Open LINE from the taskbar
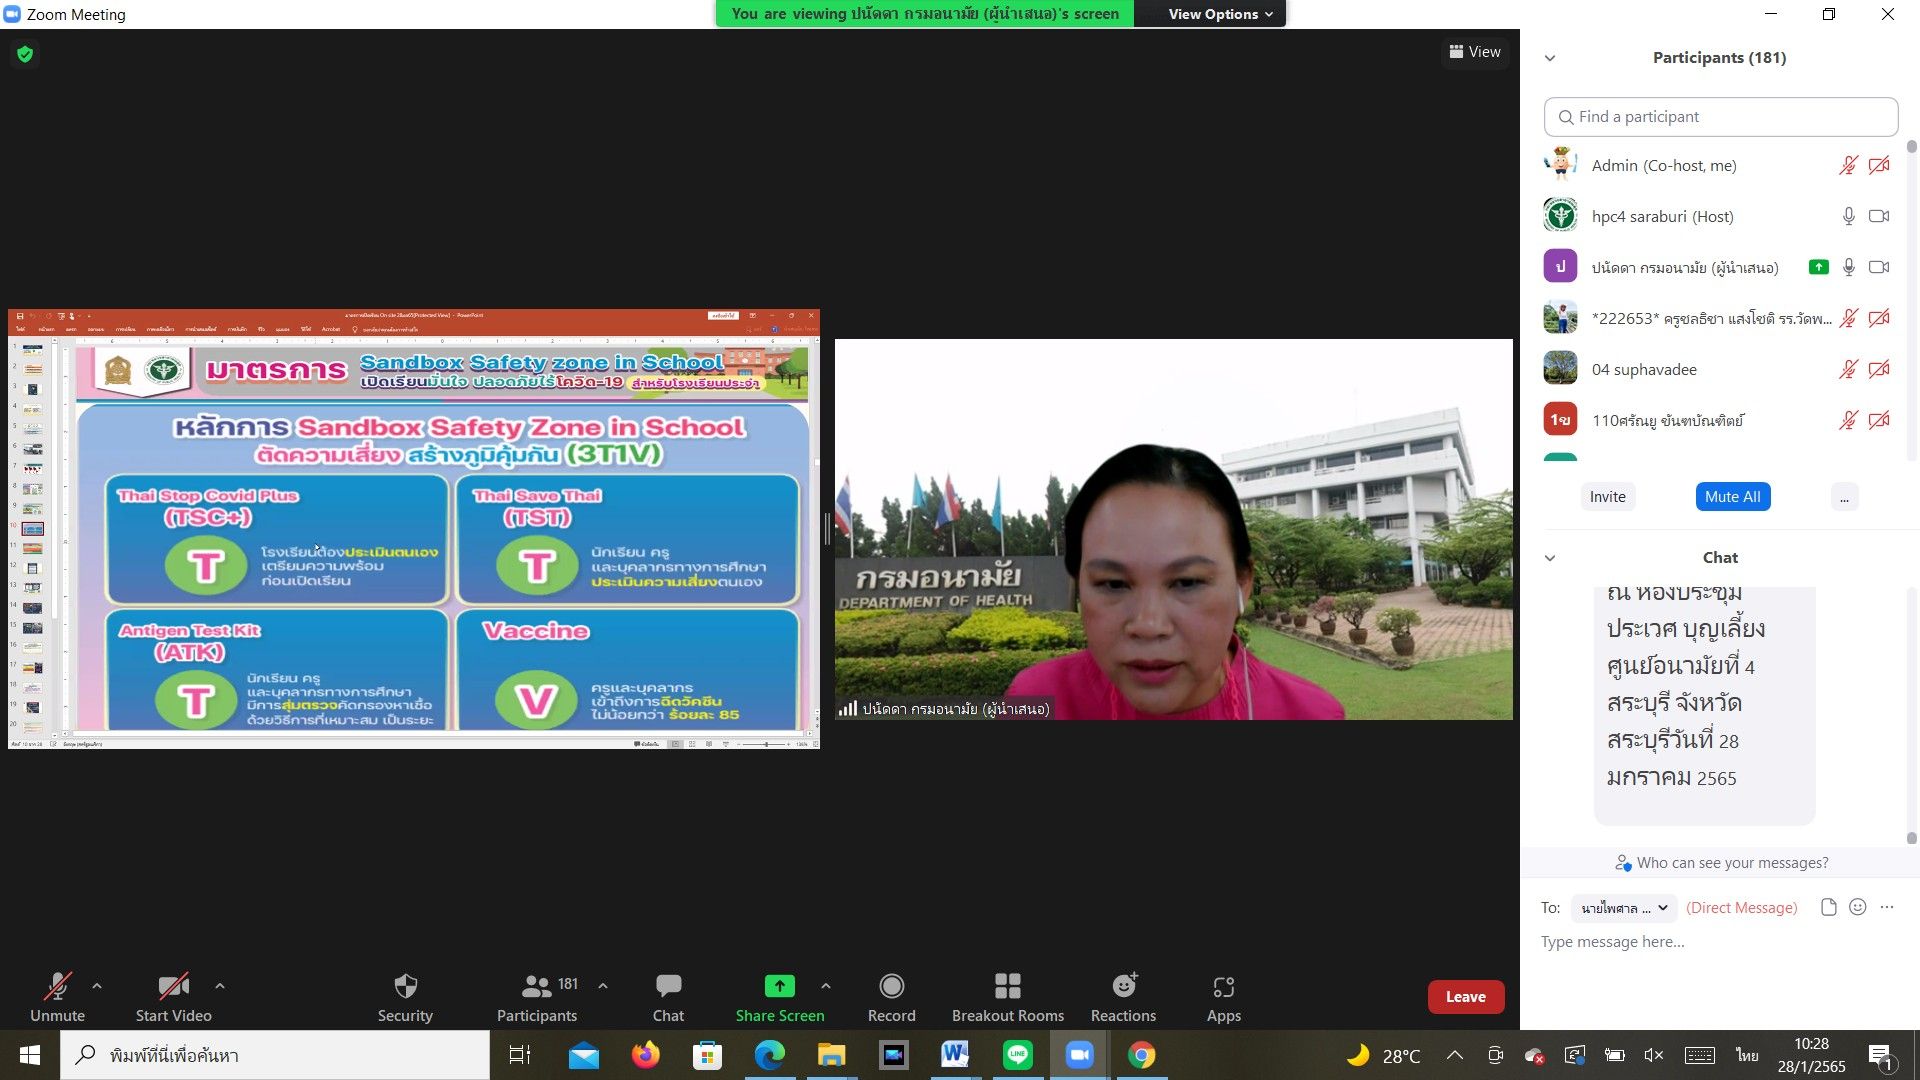Viewport: 1920px width, 1080px height. coord(1017,1055)
